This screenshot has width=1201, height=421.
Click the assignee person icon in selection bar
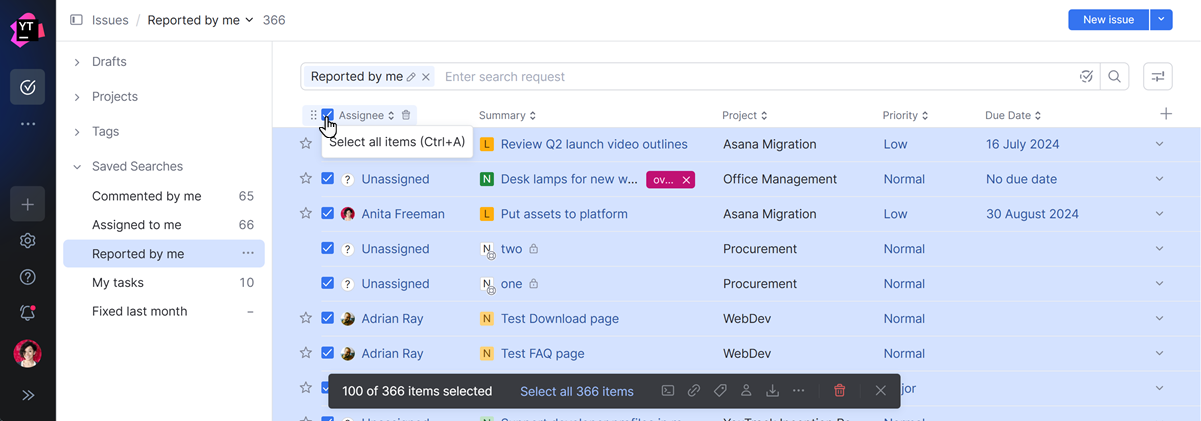(x=746, y=391)
